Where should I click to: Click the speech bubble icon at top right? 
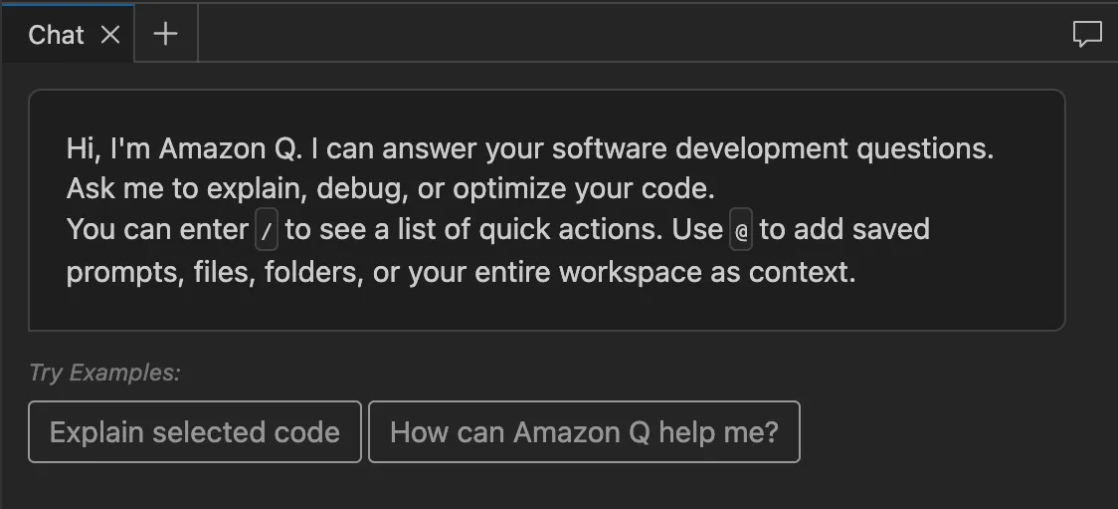(1086, 34)
